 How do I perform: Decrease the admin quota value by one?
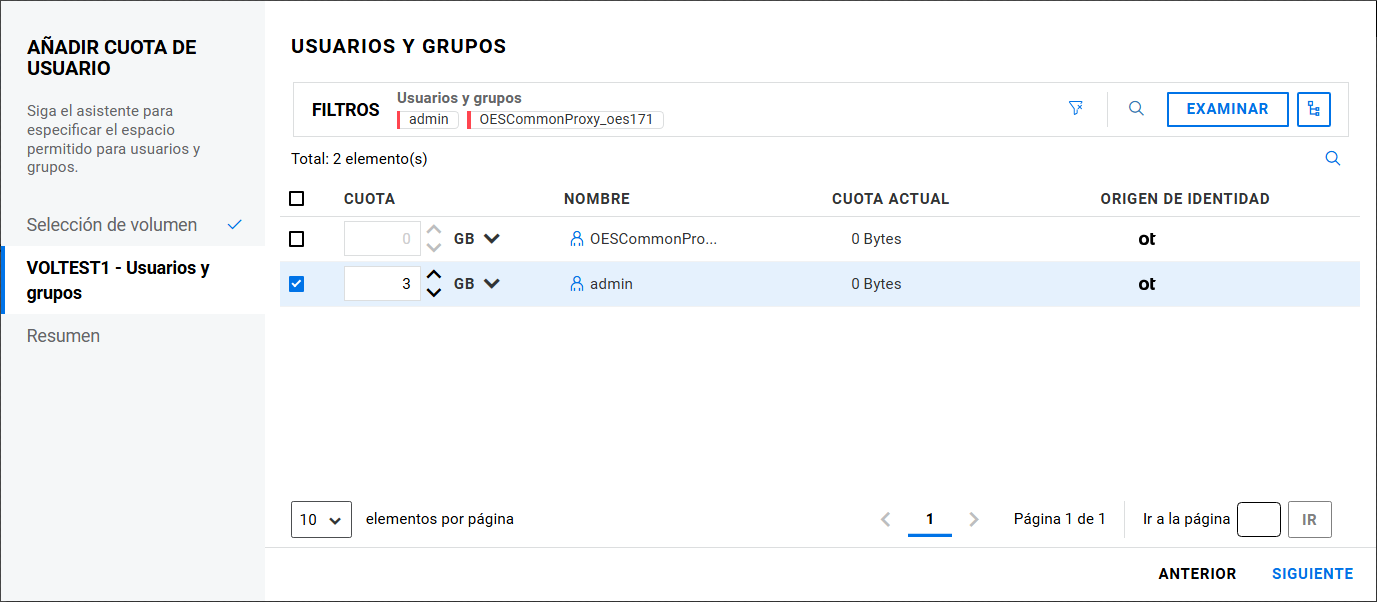[x=434, y=292]
